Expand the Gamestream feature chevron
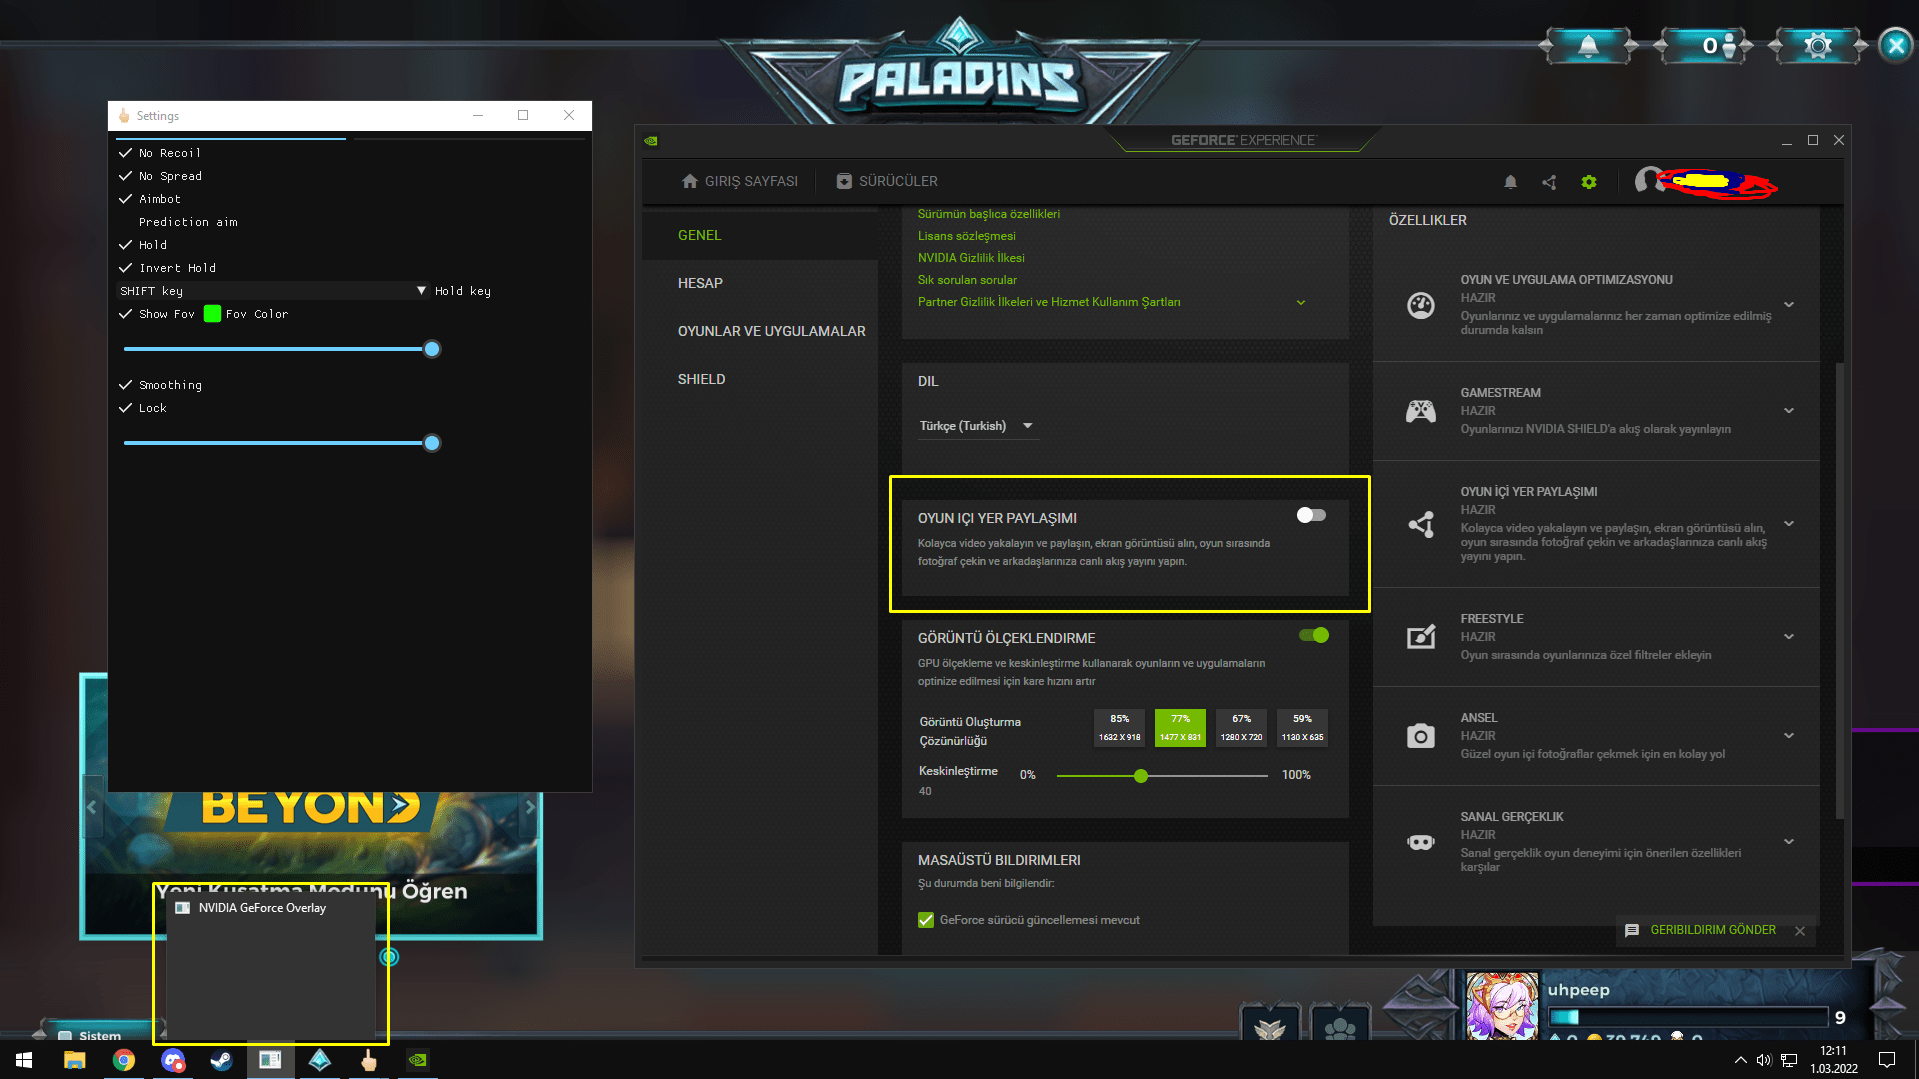This screenshot has width=1919, height=1079. pyautogui.click(x=1789, y=411)
